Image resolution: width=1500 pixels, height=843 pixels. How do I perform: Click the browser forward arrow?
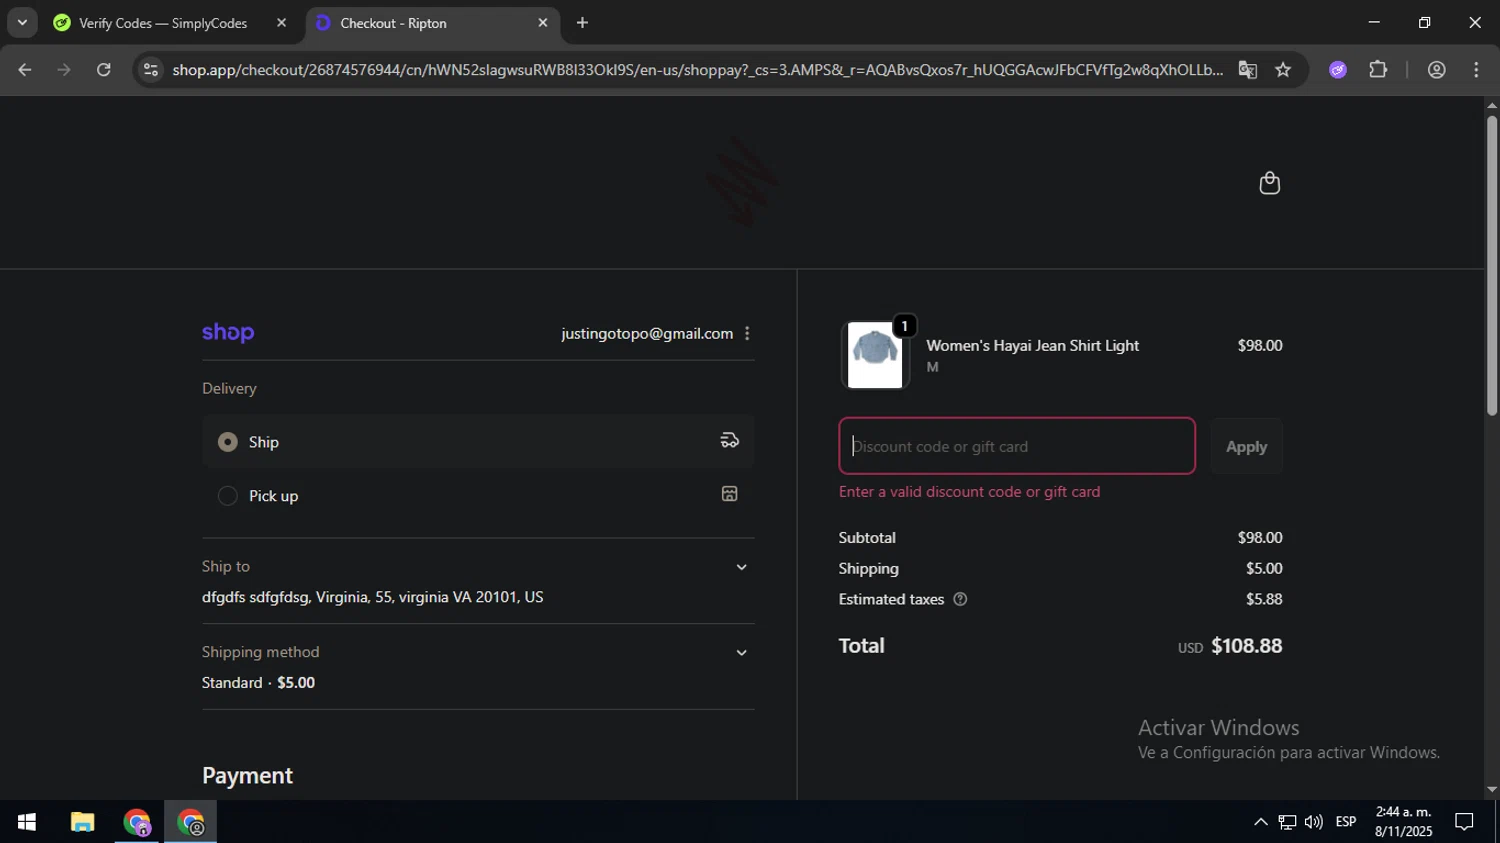click(64, 70)
